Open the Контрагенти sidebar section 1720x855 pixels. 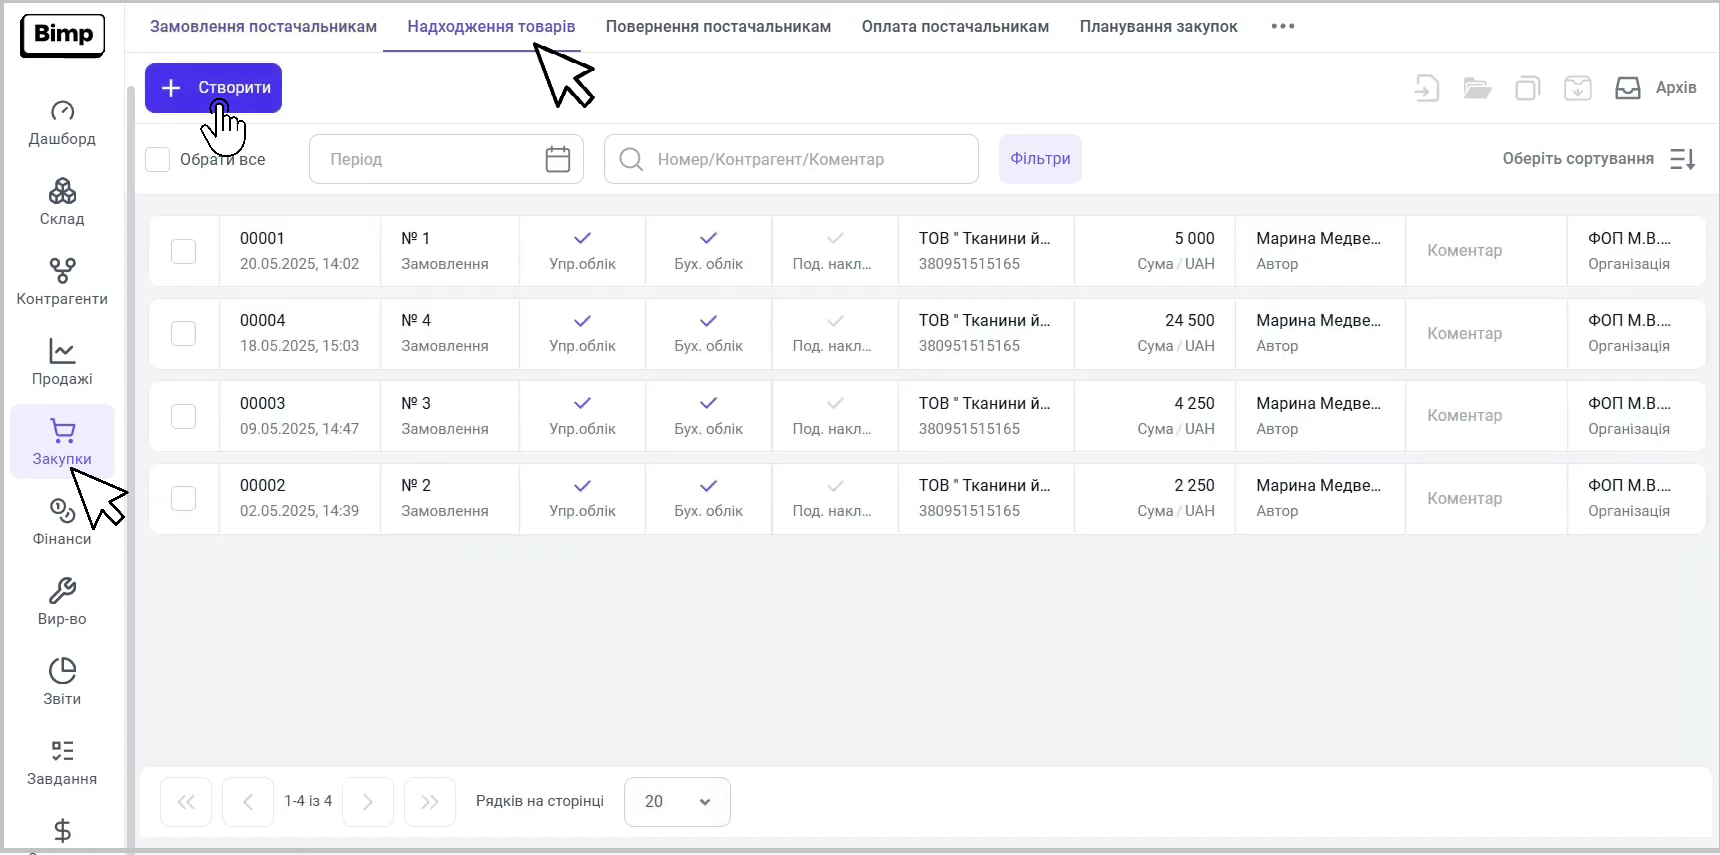point(62,282)
